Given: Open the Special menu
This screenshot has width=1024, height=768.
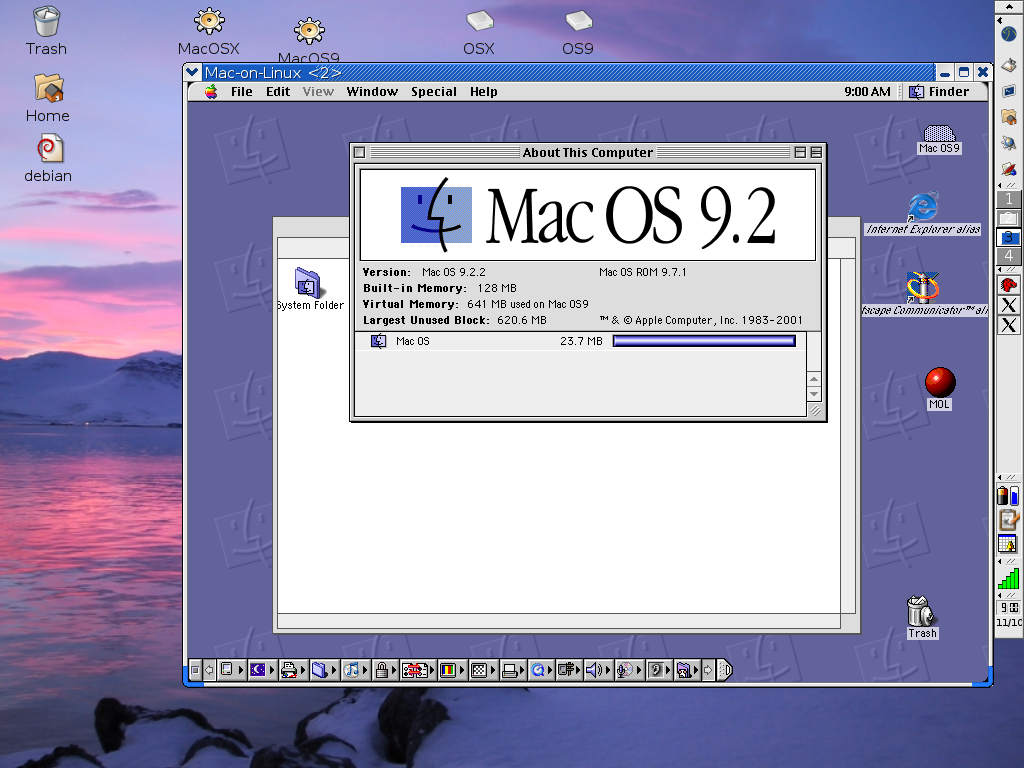Looking at the screenshot, I should tap(434, 92).
